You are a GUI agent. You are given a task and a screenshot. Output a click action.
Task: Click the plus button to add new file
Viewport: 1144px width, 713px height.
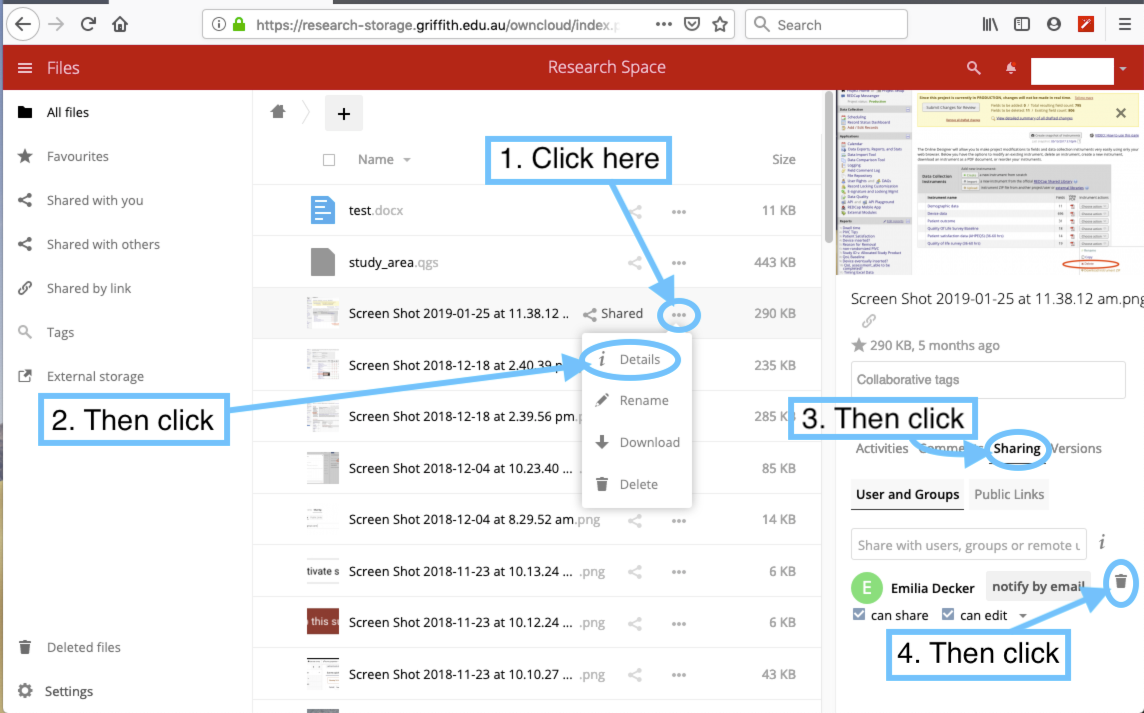pyautogui.click(x=344, y=114)
